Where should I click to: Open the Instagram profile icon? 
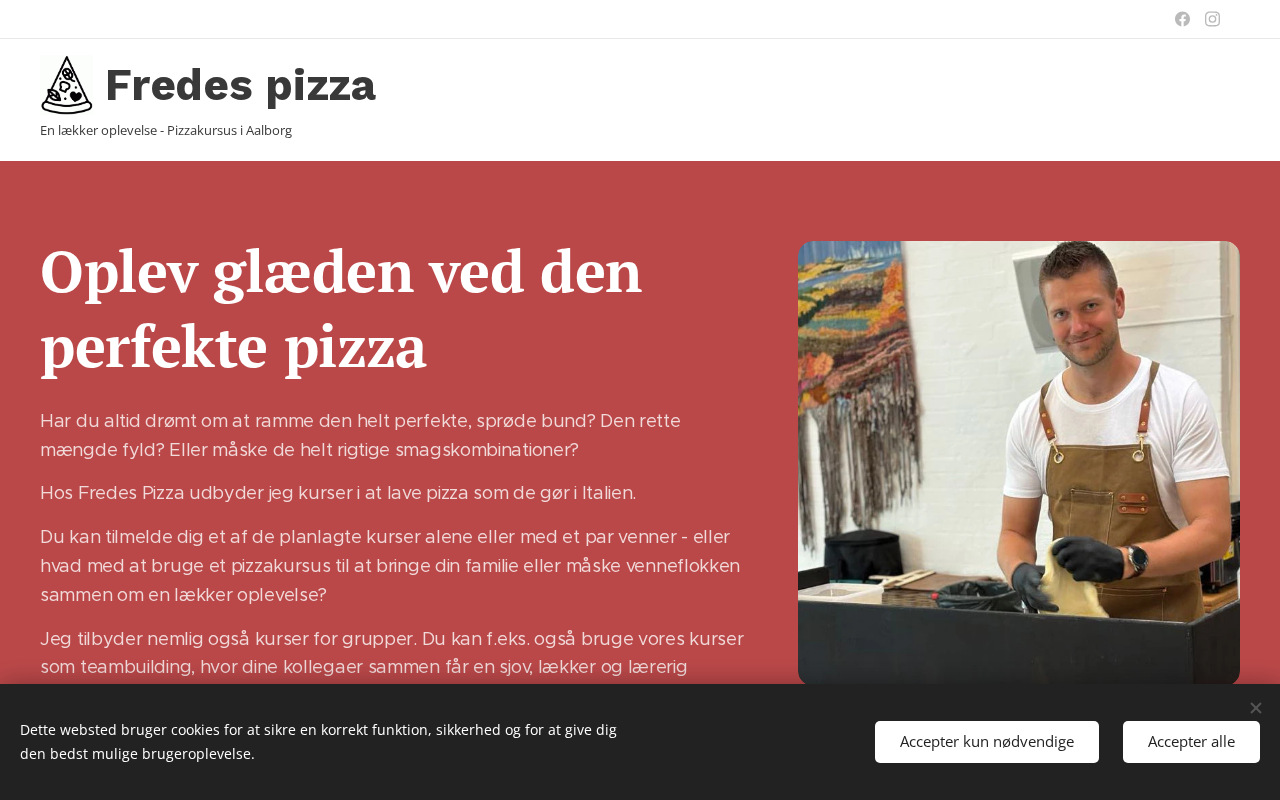click(1212, 19)
